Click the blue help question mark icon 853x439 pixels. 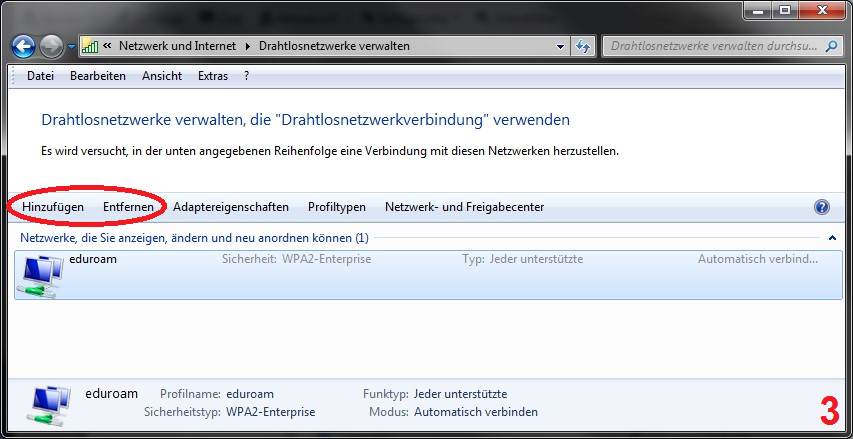822,207
